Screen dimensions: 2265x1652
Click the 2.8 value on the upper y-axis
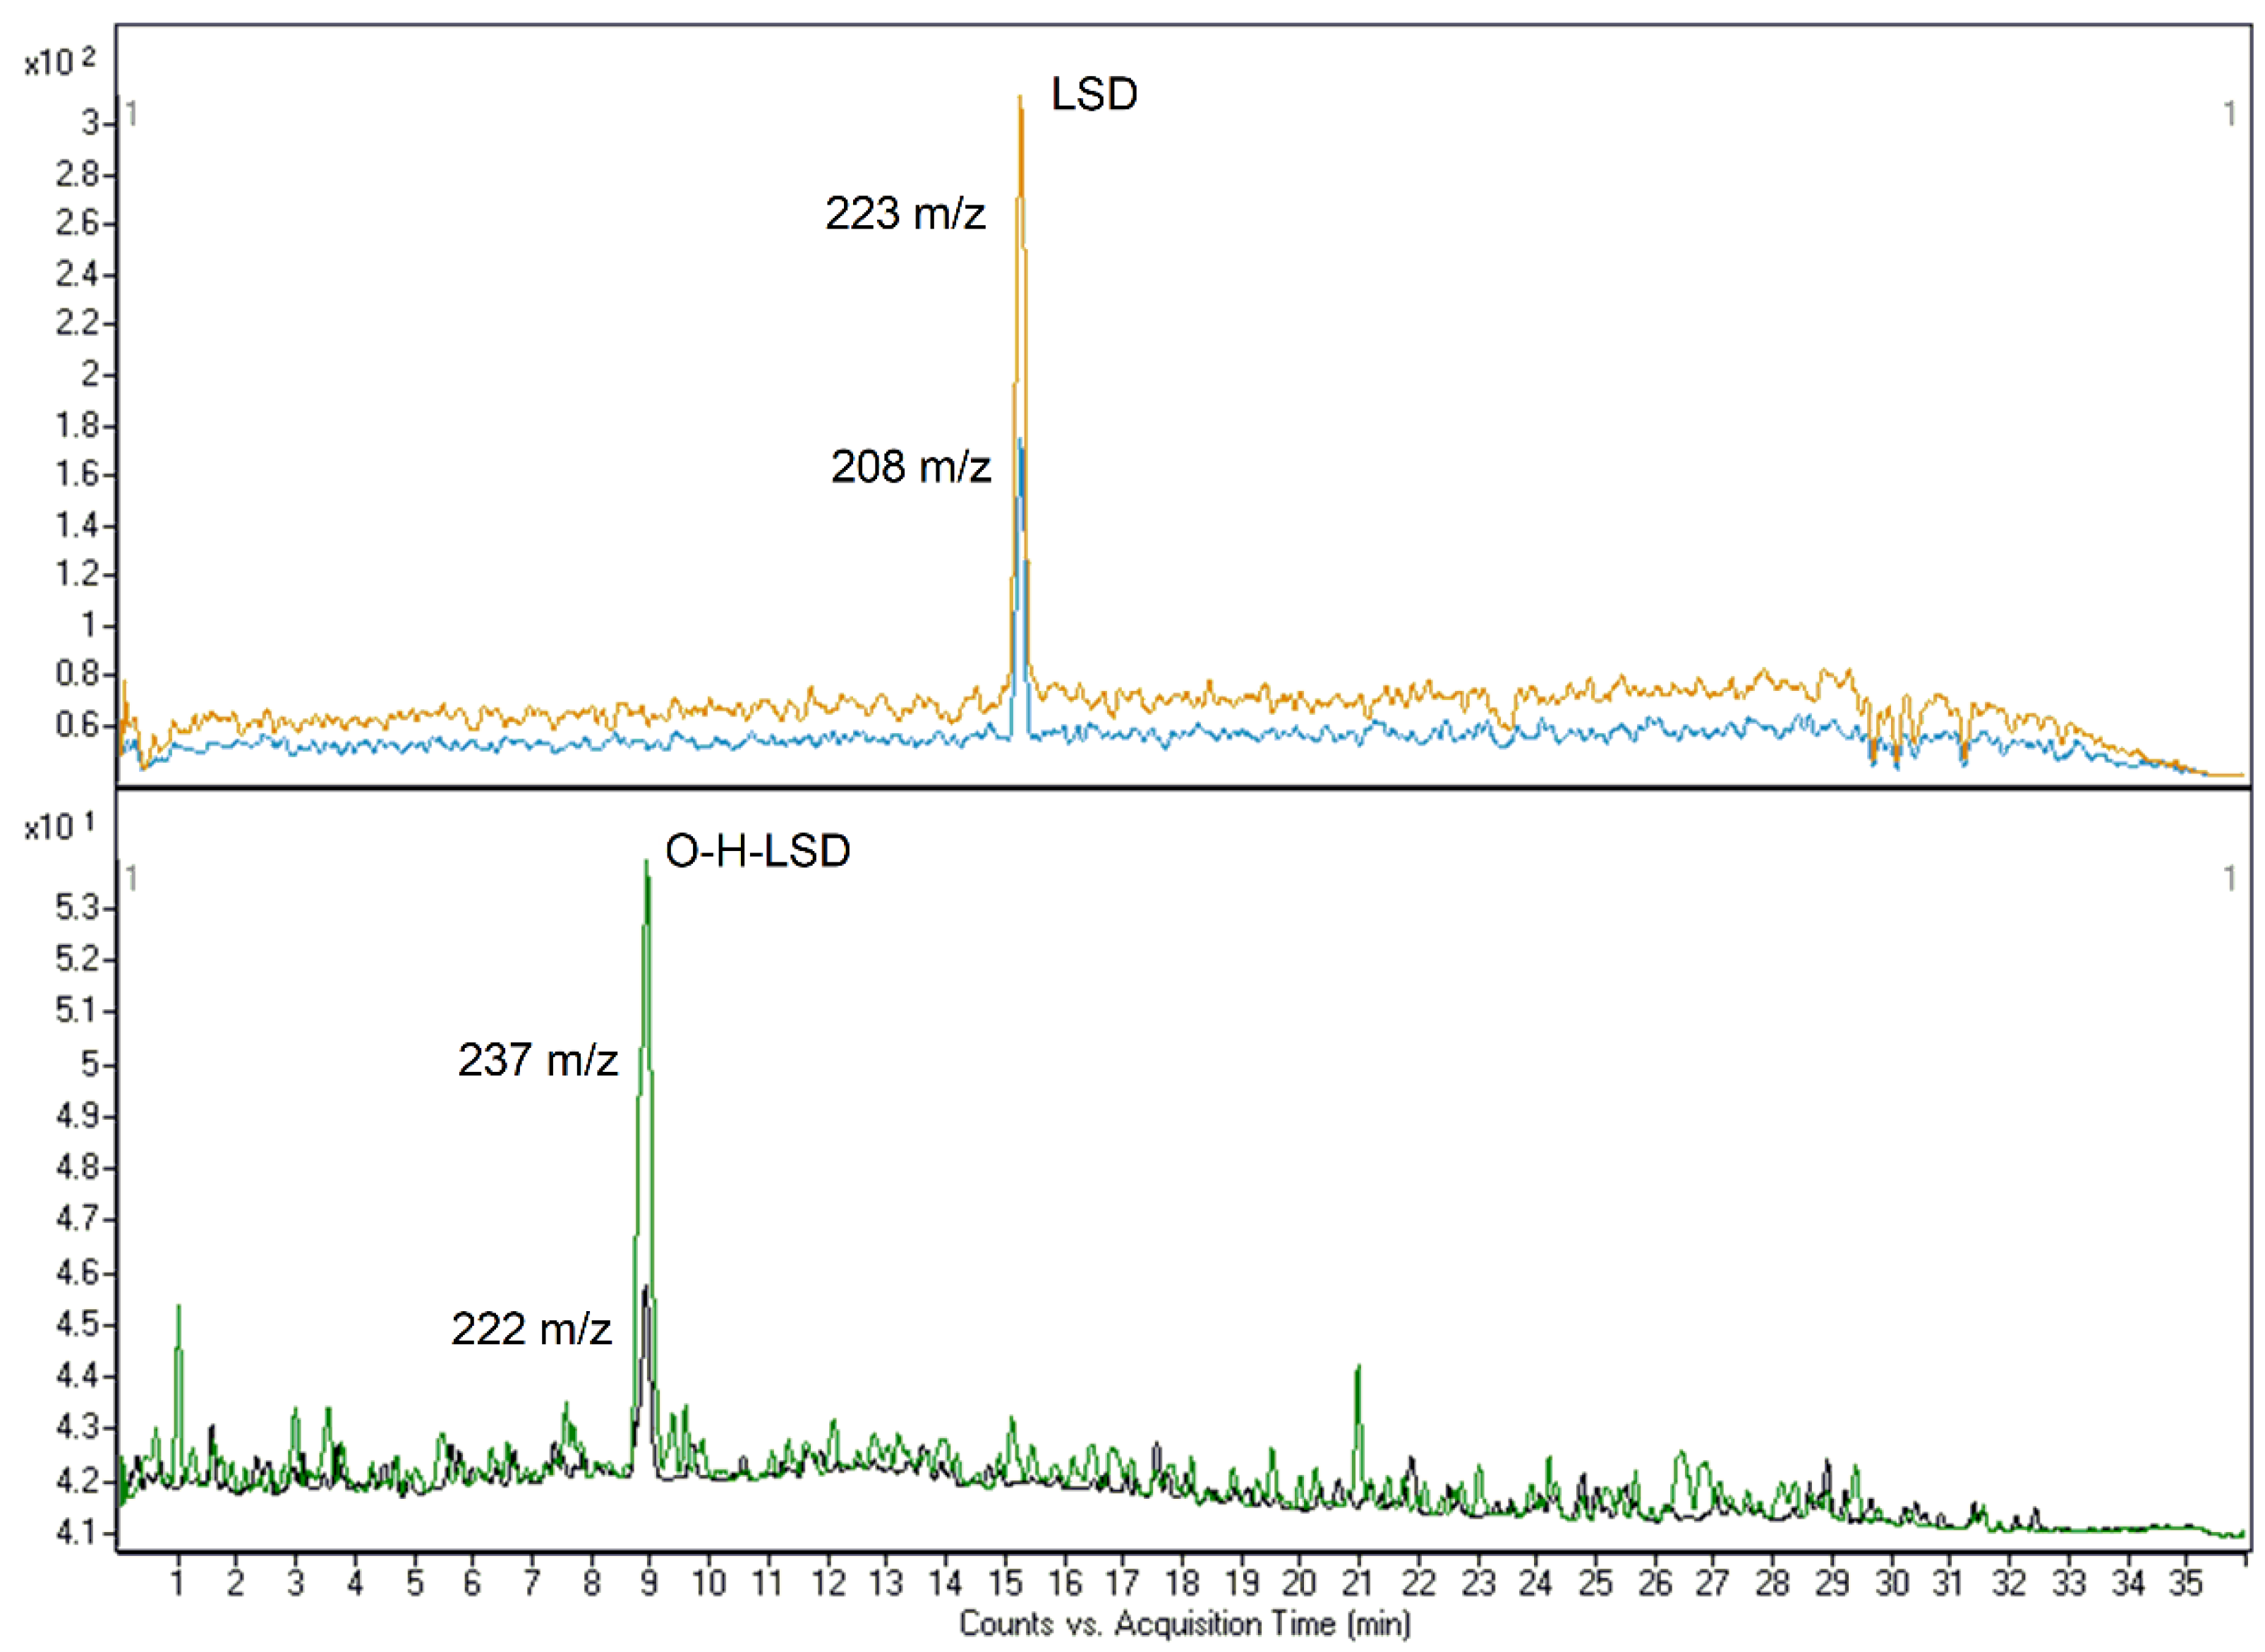pos(77,174)
